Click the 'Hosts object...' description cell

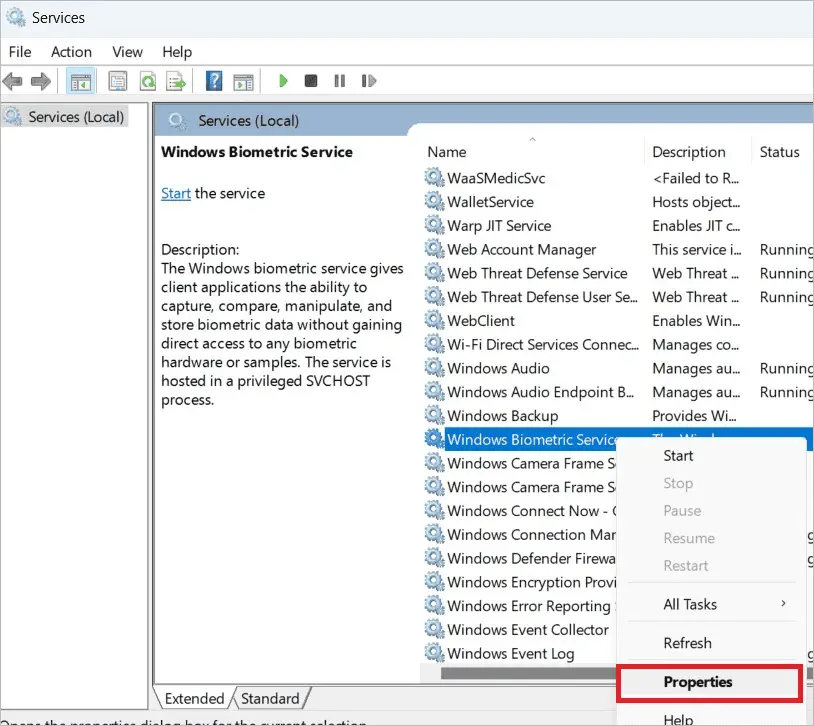tap(696, 202)
